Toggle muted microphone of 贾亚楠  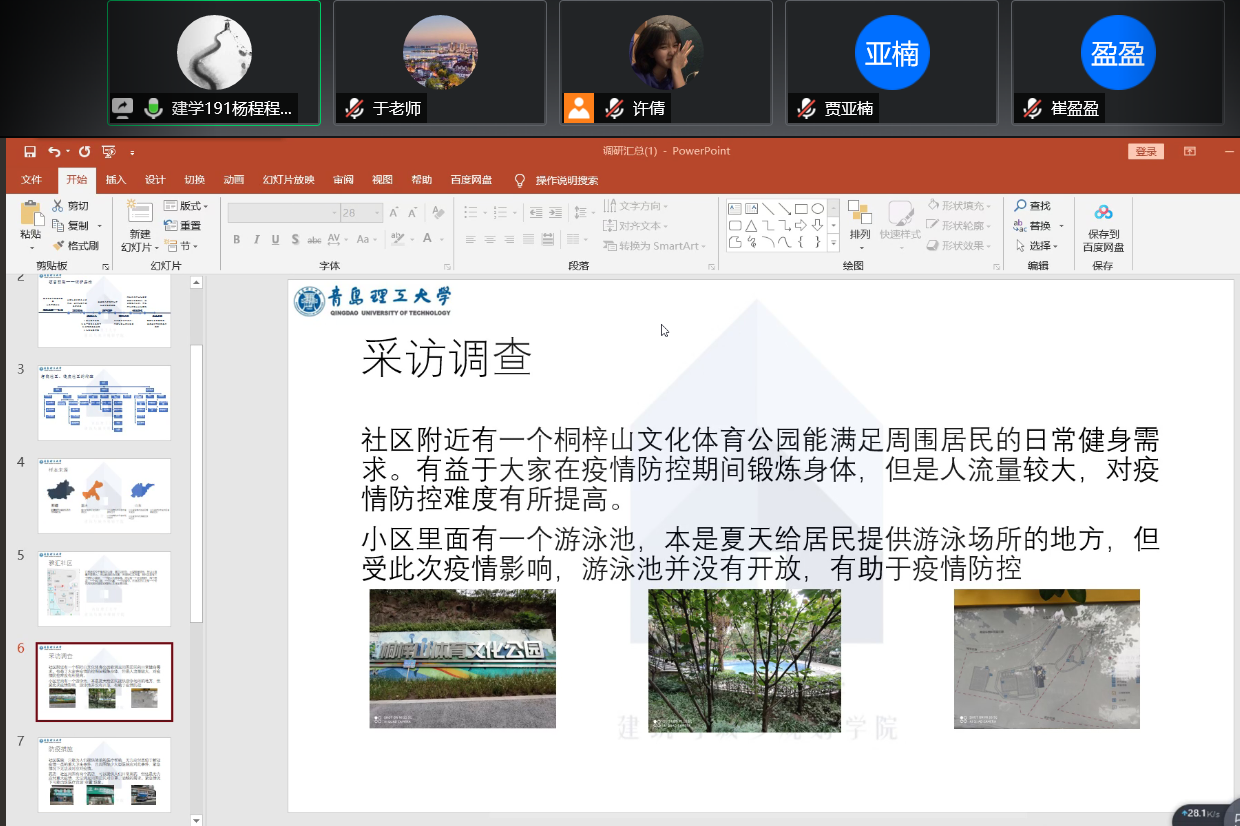click(806, 108)
